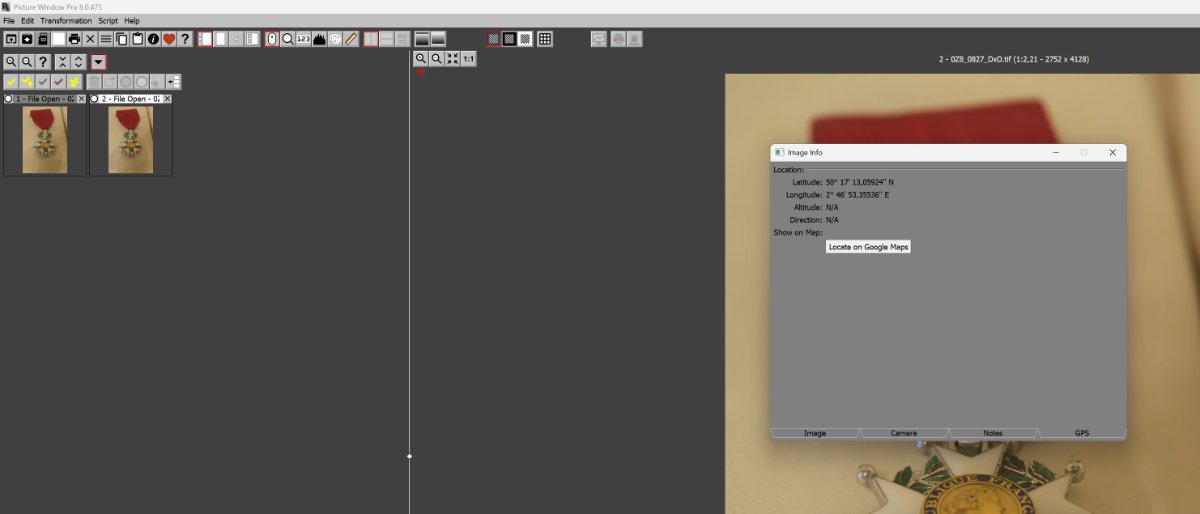
Task: Open the histogram tool in the toolbar
Action: pos(319,39)
